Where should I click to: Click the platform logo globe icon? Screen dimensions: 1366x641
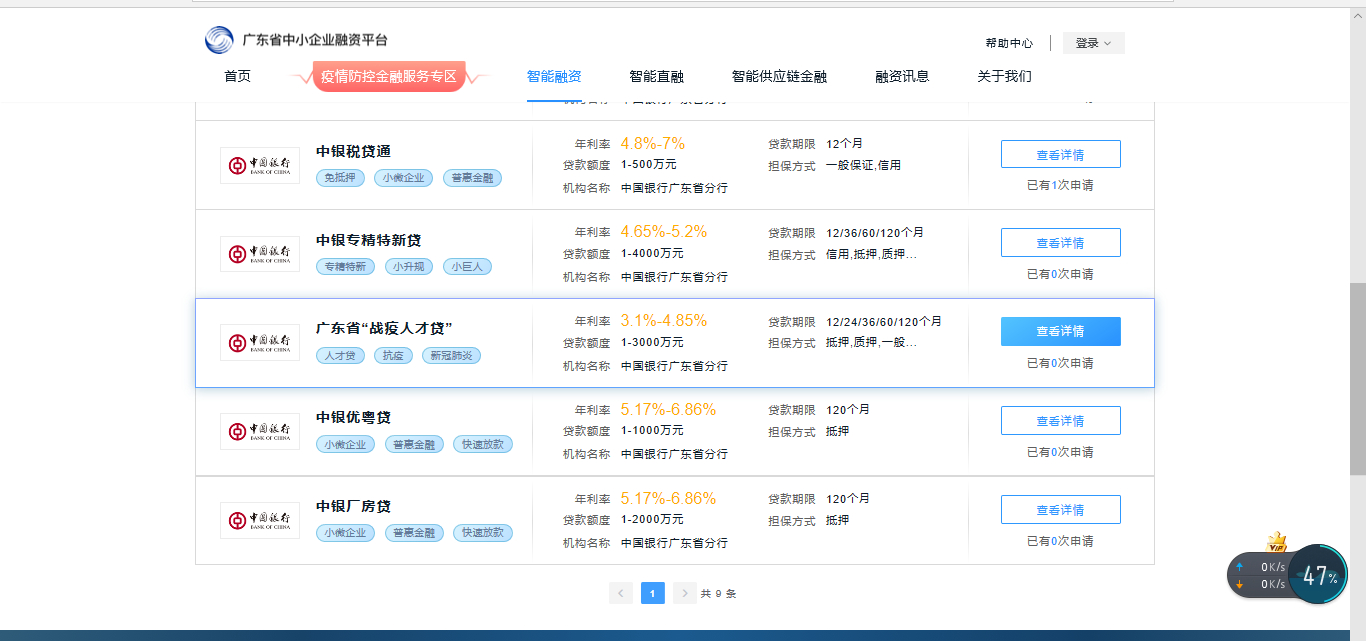[x=219, y=40]
